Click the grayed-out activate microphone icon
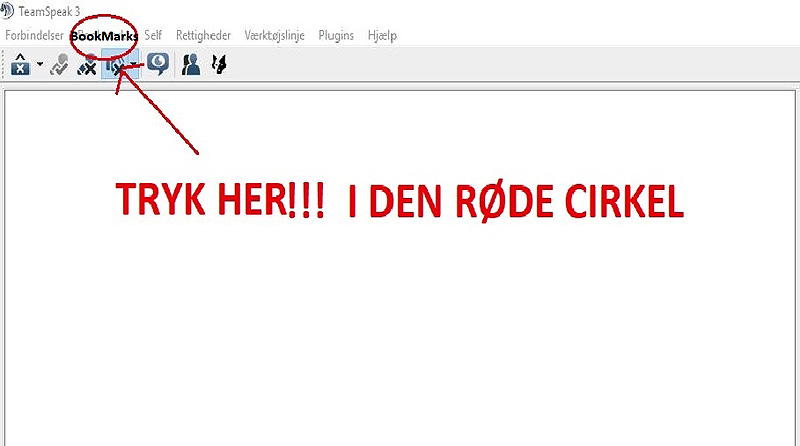800x446 pixels. point(60,66)
